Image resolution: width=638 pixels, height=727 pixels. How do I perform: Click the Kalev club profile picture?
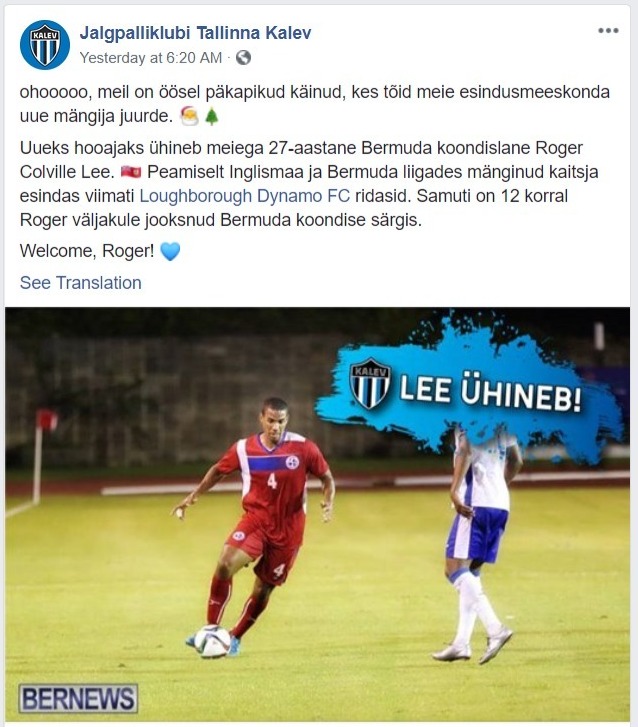coord(45,45)
